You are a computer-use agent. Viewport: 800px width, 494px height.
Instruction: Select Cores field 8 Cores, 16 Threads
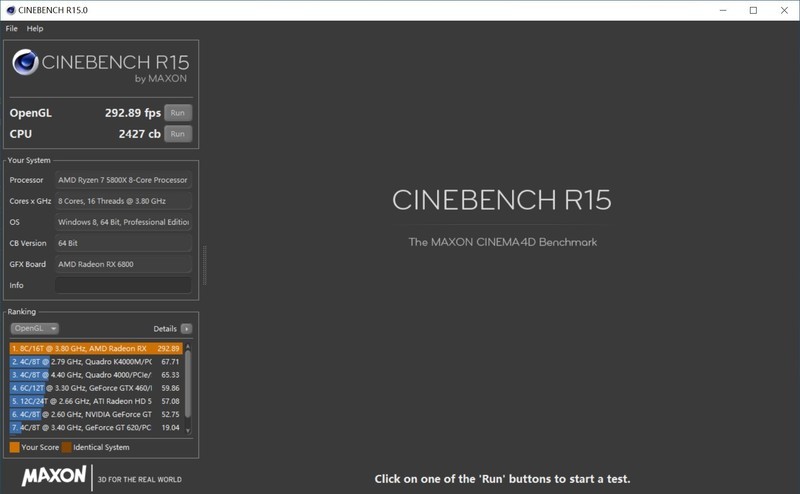(x=123, y=201)
